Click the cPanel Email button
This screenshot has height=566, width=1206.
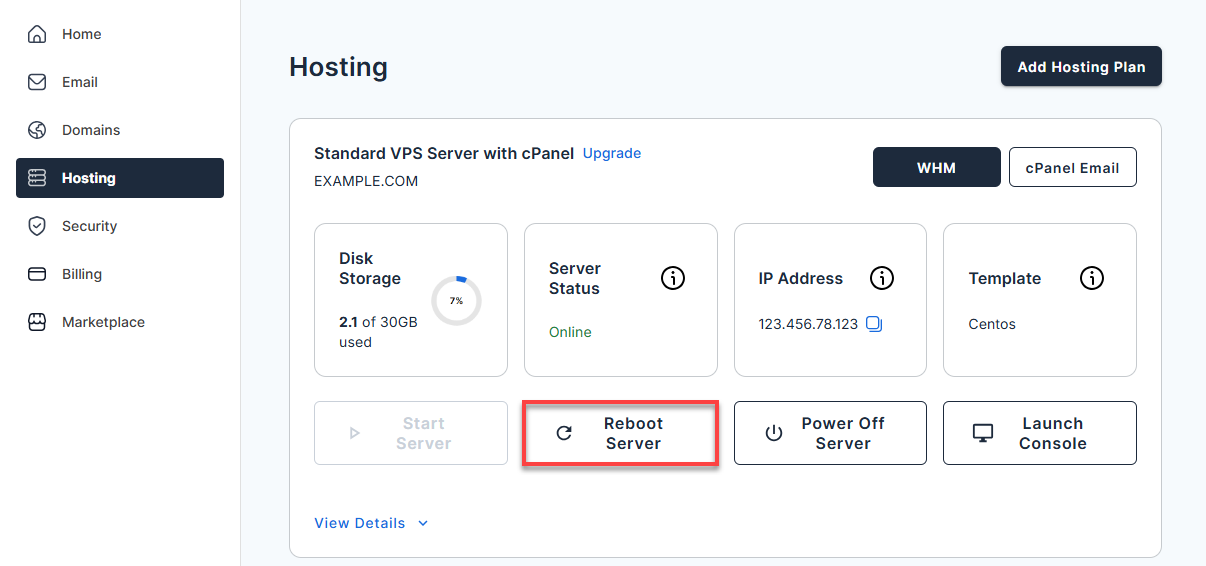[x=1072, y=167]
